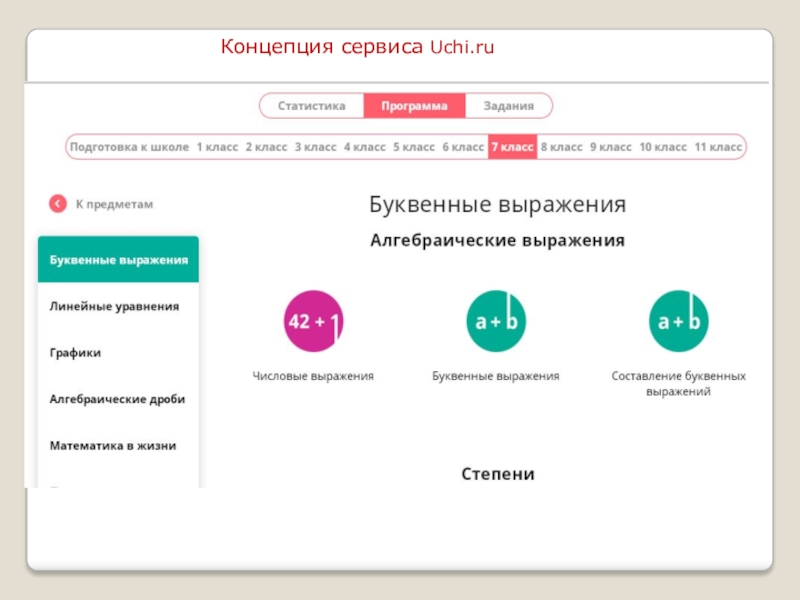Viewport: 800px width, 600px height.
Task: Select 3 класс grade tab
Action: point(315,147)
